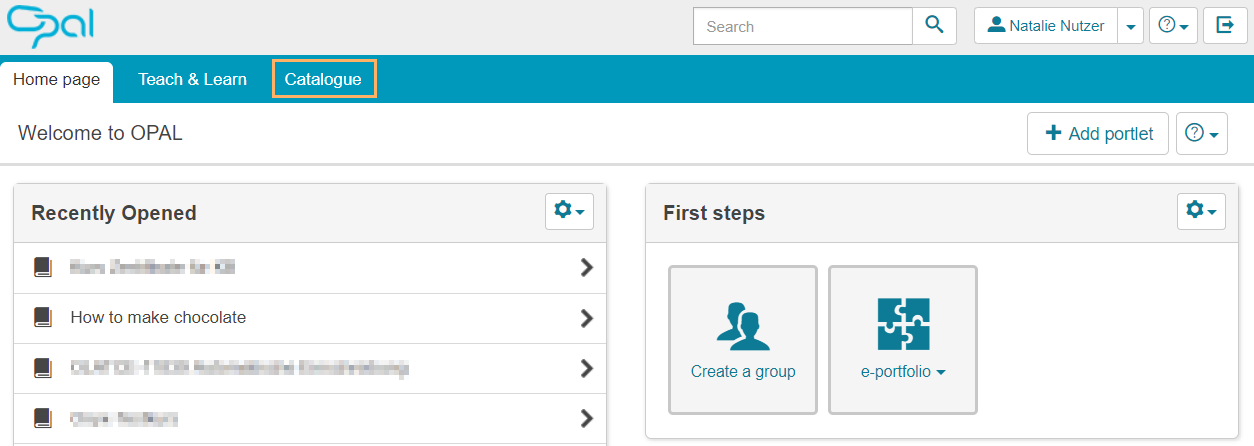Click into the Search input field
This screenshot has width=1254, height=446.
pos(803,27)
